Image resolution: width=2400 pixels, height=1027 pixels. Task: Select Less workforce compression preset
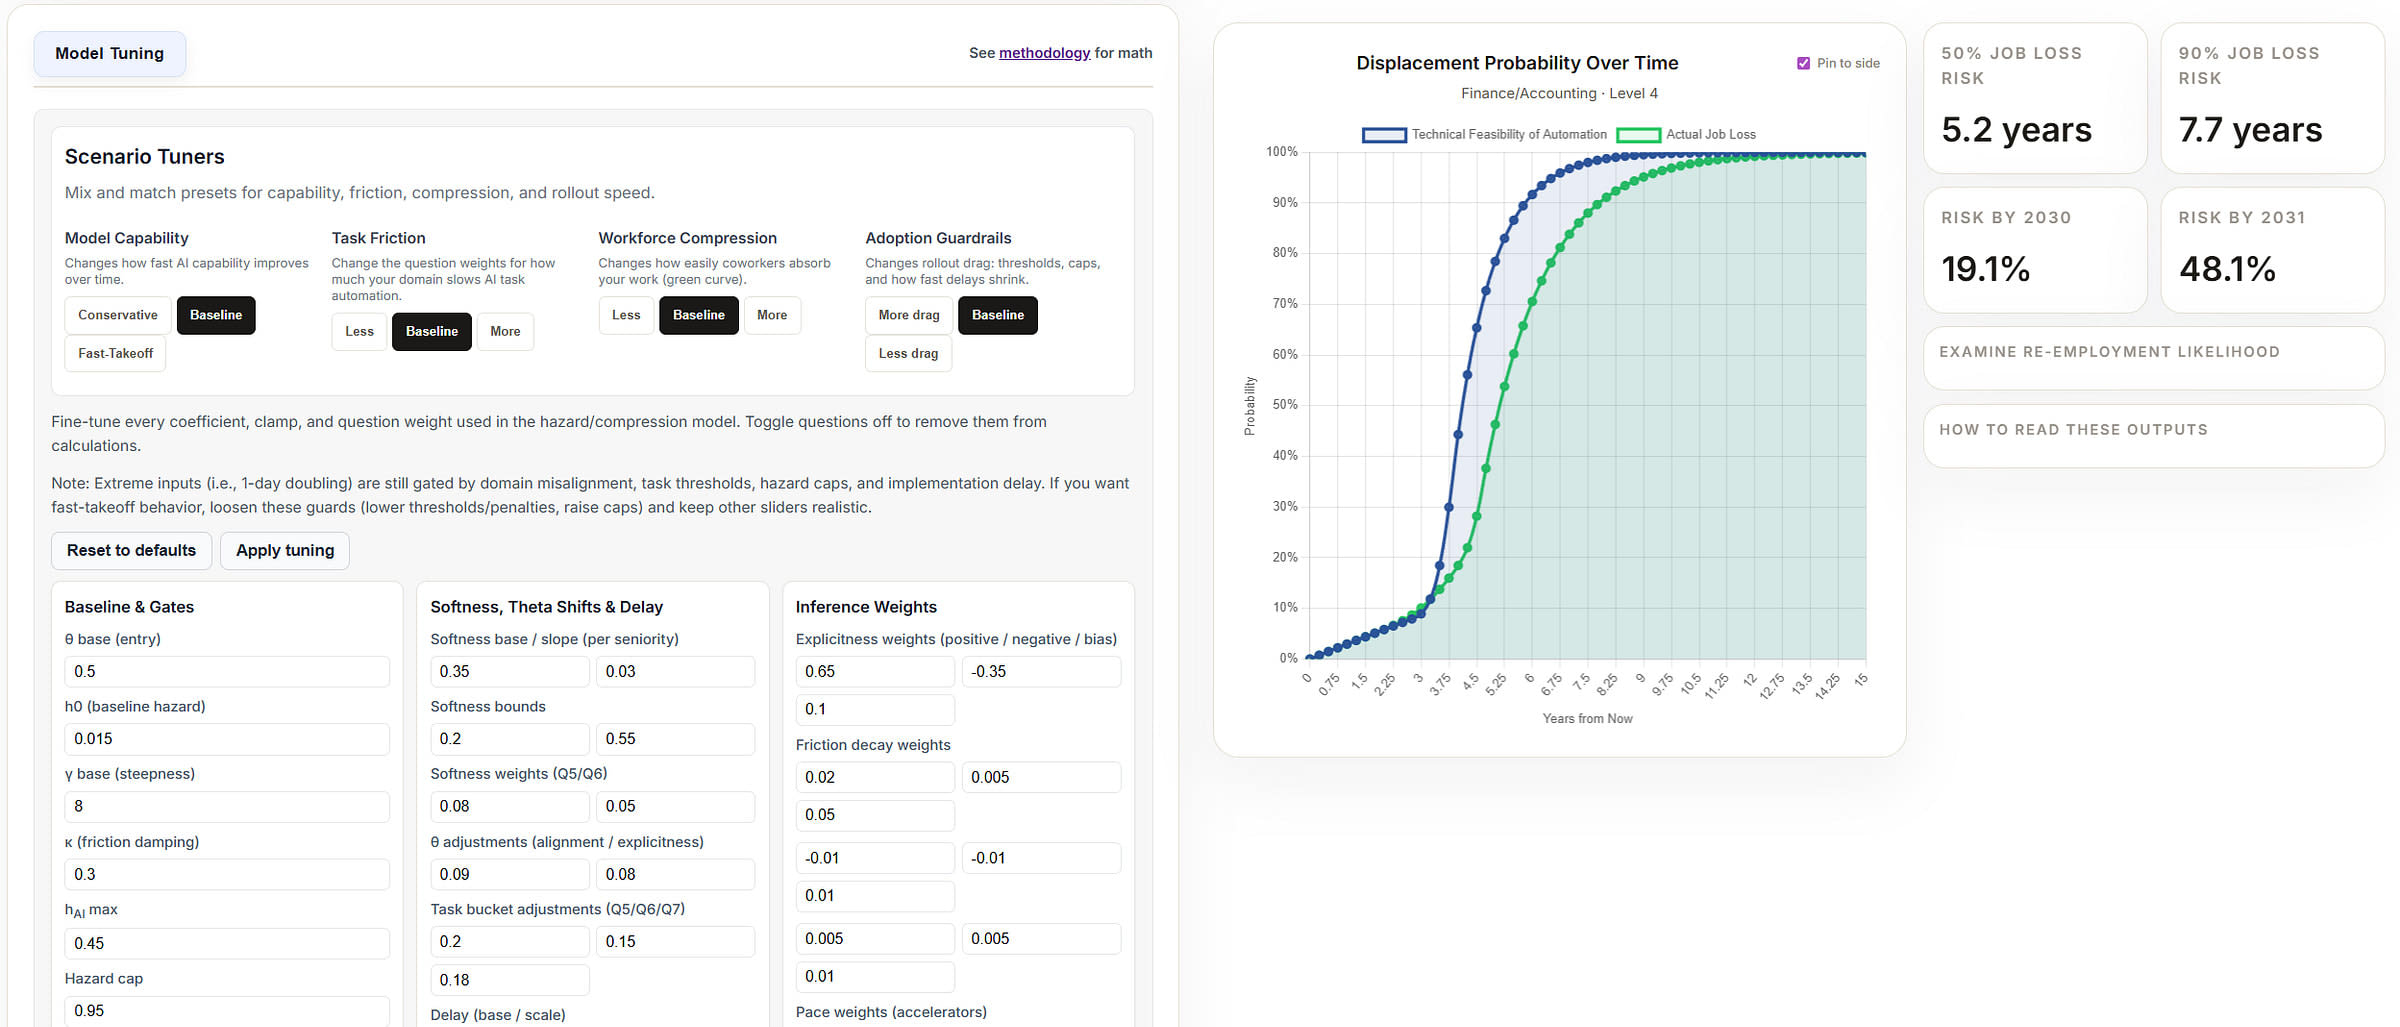pyautogui.click(x=626, y=315)
